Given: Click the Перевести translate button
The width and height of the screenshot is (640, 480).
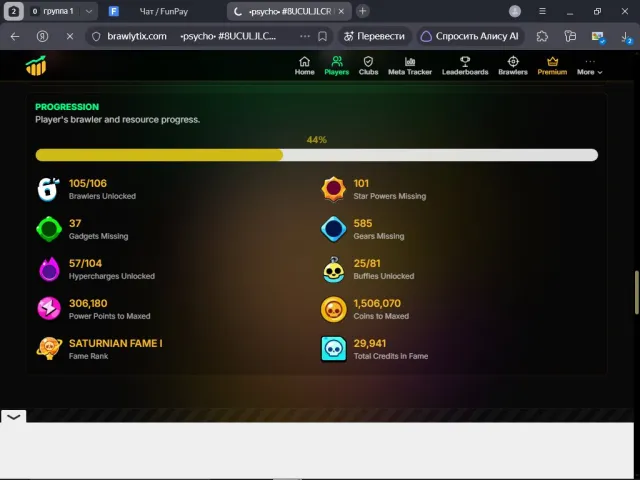Looking at the screenshot, I should (x=374, y=36).
